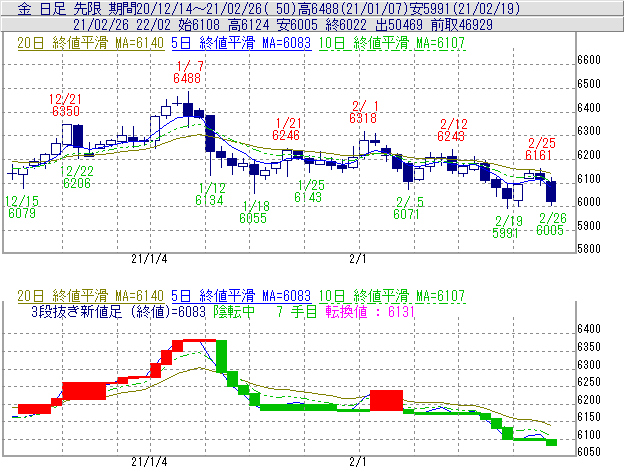Click the 2/1 date under 新値足 chart

pos(358,462)
